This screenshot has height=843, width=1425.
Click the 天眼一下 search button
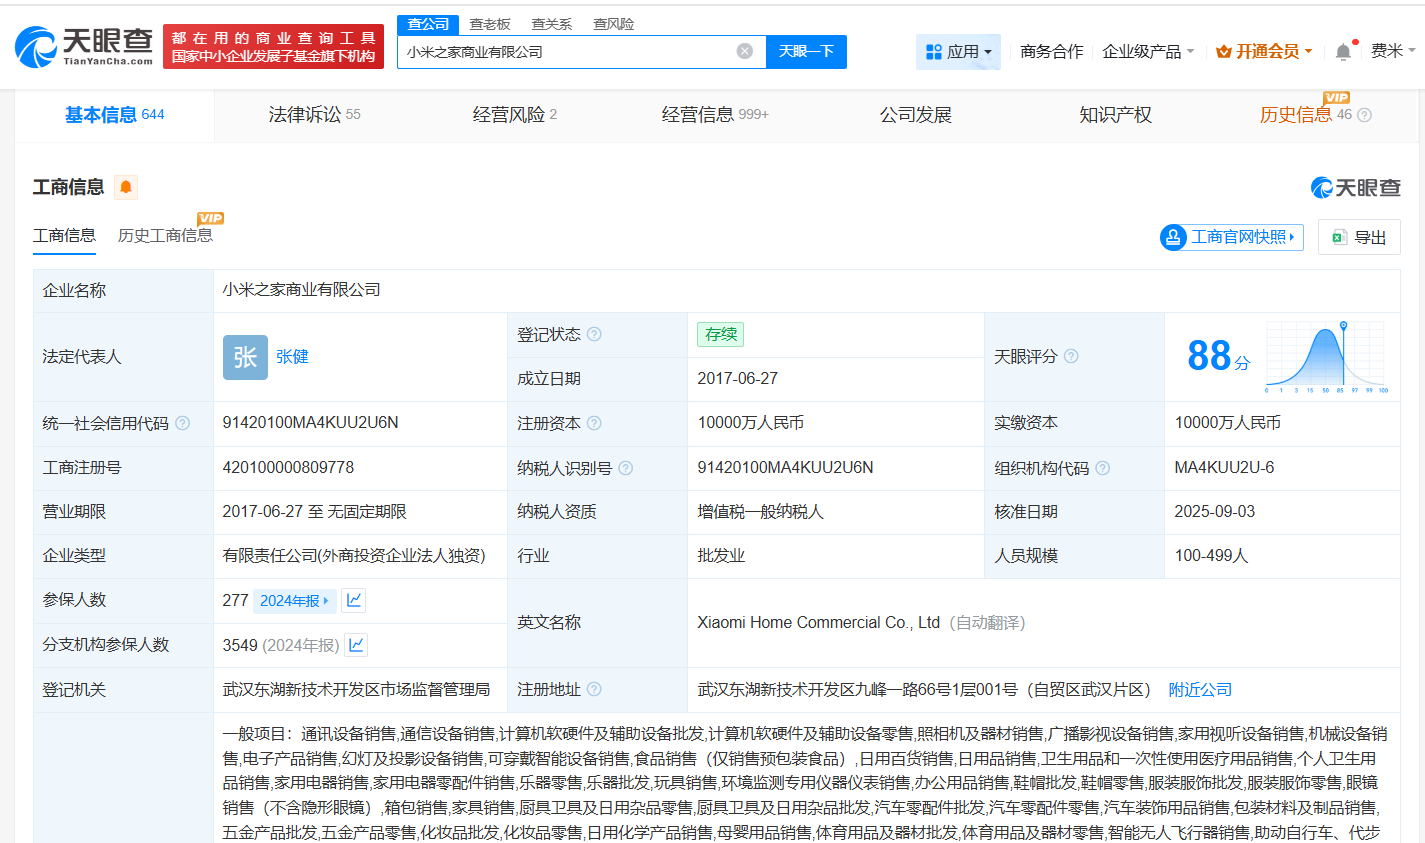[x=806, y=51]
